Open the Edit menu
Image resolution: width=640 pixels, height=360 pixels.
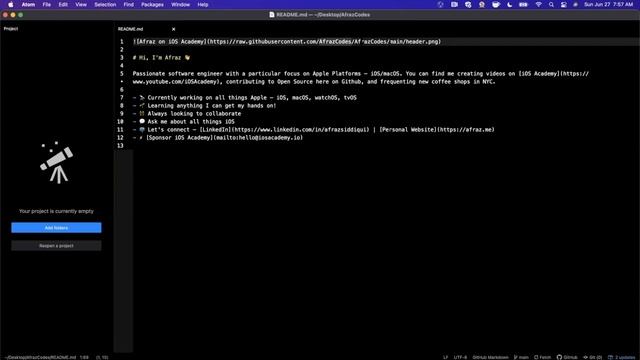[x=63, y=4]
